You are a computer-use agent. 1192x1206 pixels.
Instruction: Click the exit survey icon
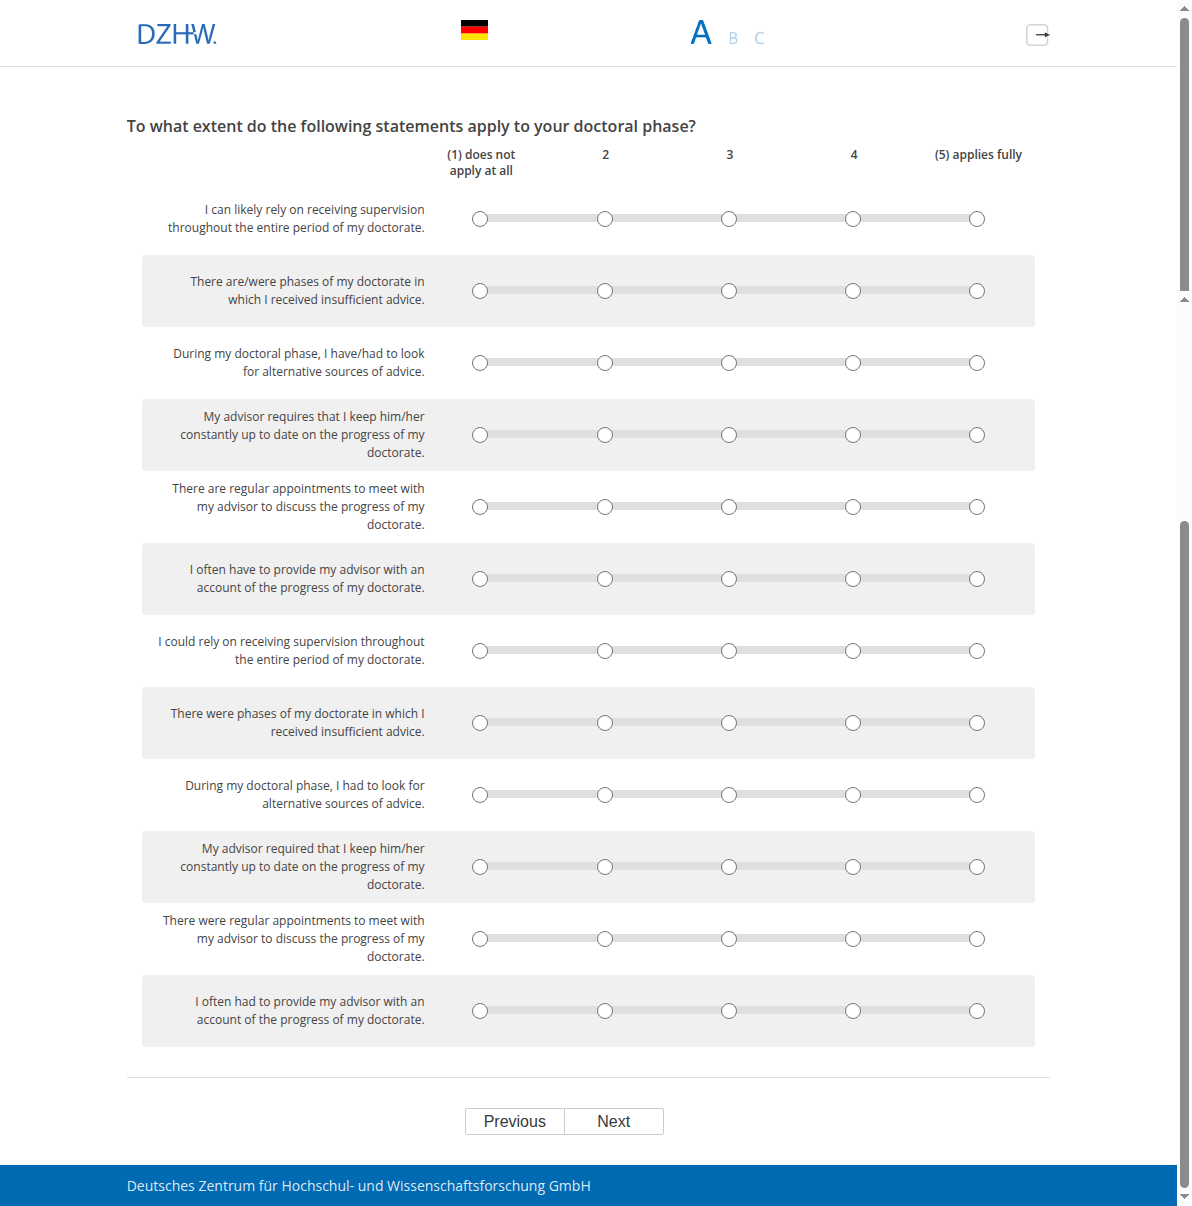(x=1038, y=35)
